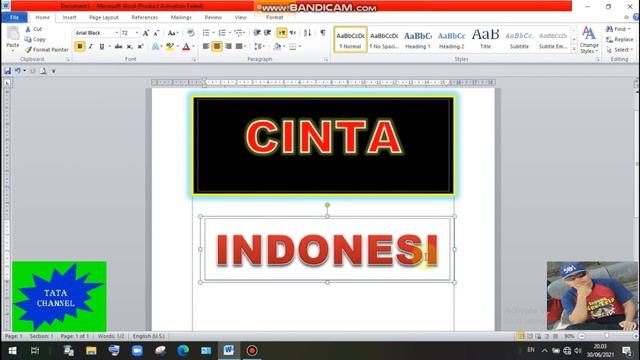Activate the Format Painter tool
The width and height of the screenshot is (640, 360).
coord(46,49)
